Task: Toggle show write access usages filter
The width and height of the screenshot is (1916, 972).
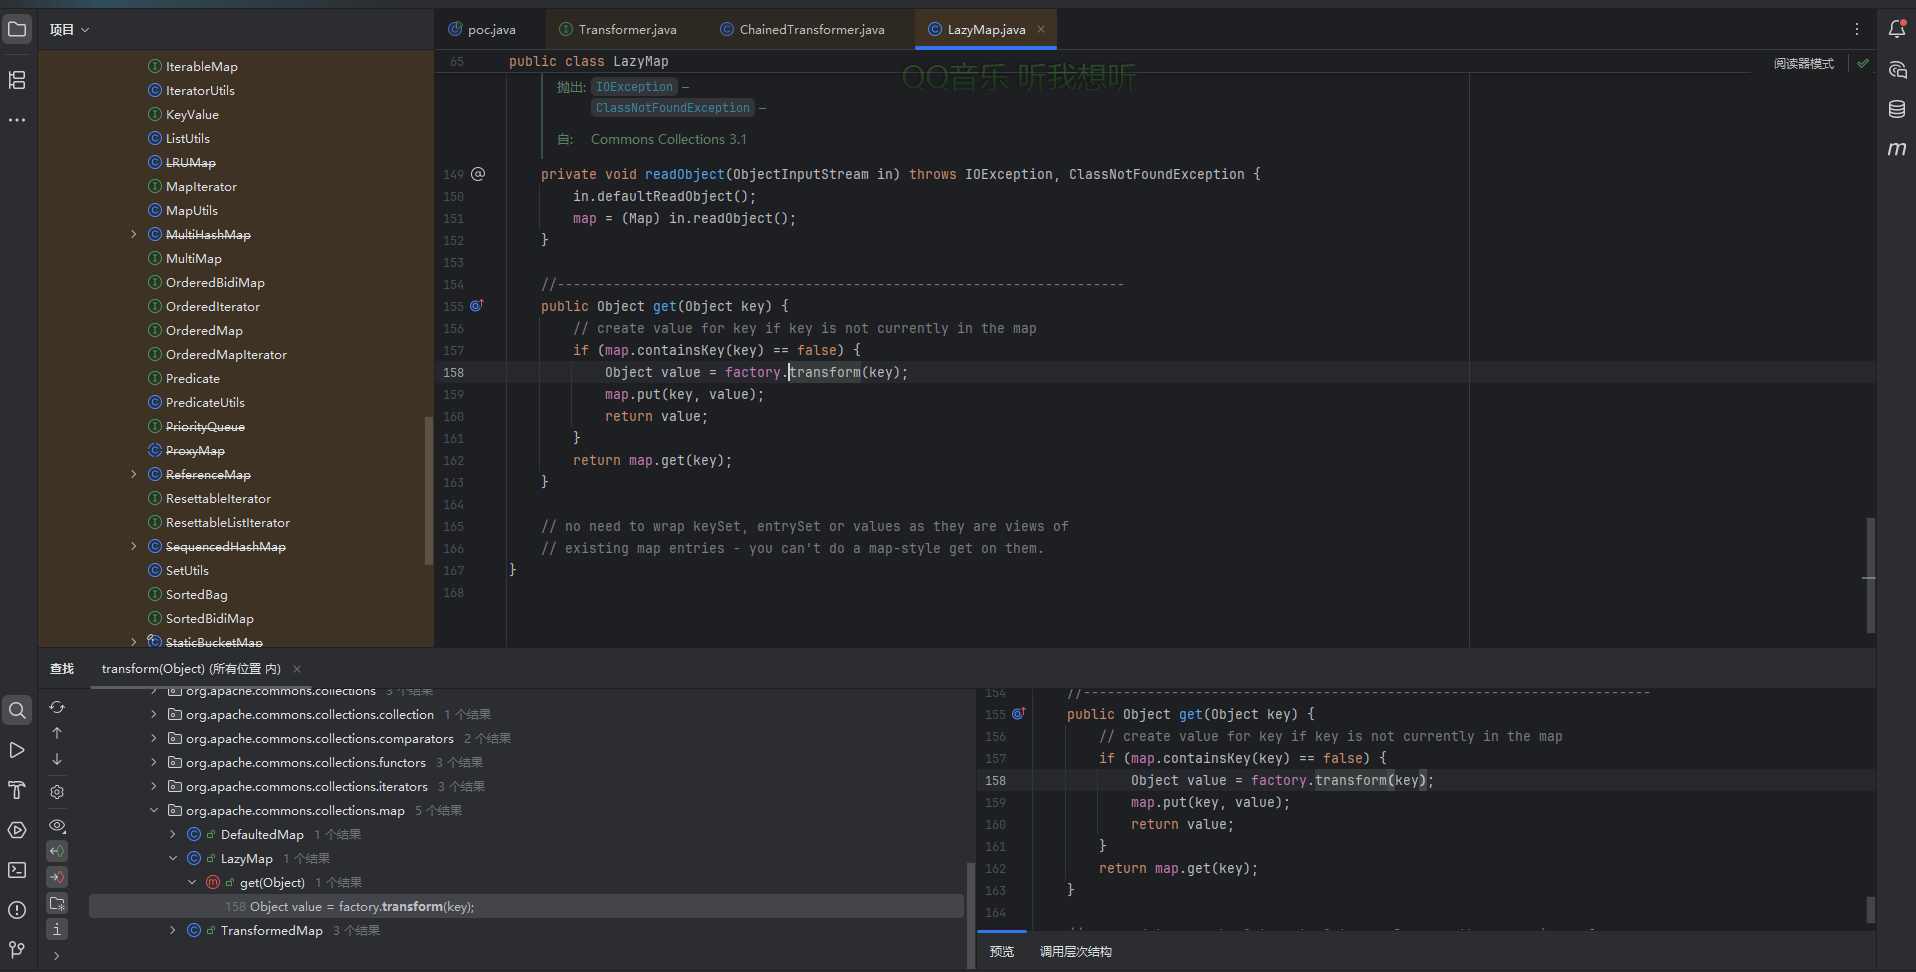Action: [x=57, y=877]
